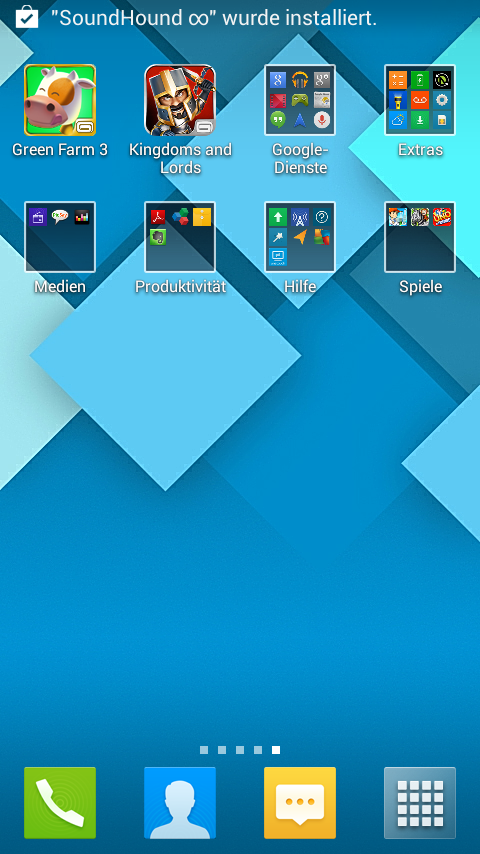The height and width of the screenshot is (854, 480).
Task: Click the Kingdoms and Lords label
Action: pyautogui.click(x=180, y=158)
